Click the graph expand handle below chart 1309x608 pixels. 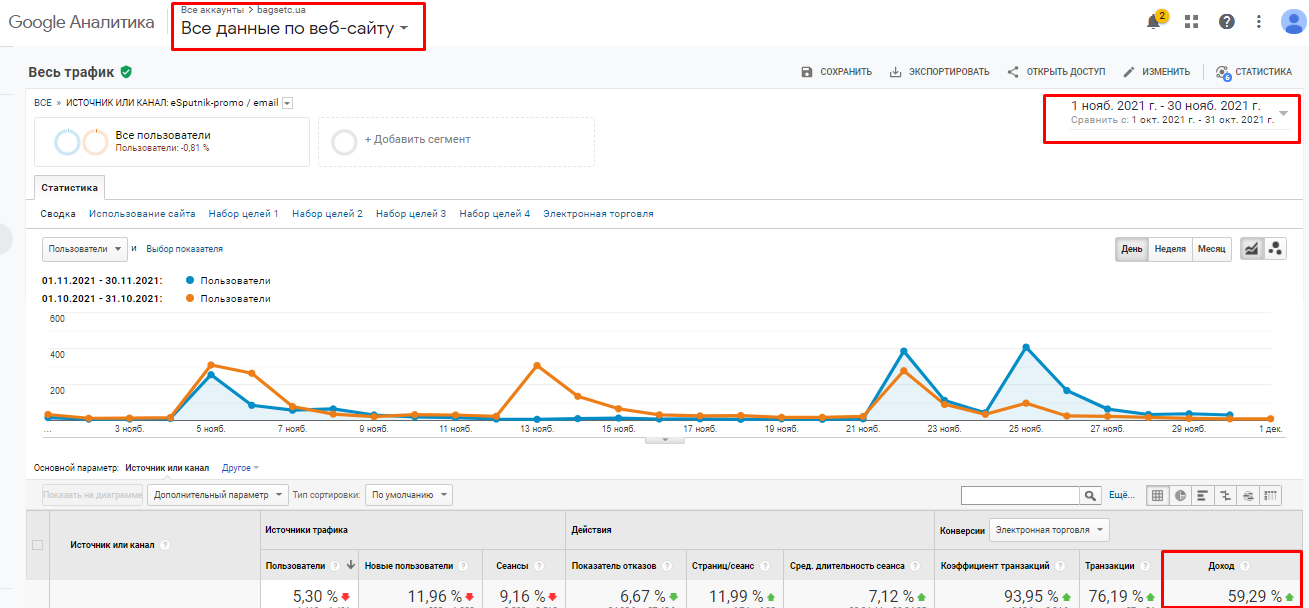pyautogui.click(x=657, y=439)
